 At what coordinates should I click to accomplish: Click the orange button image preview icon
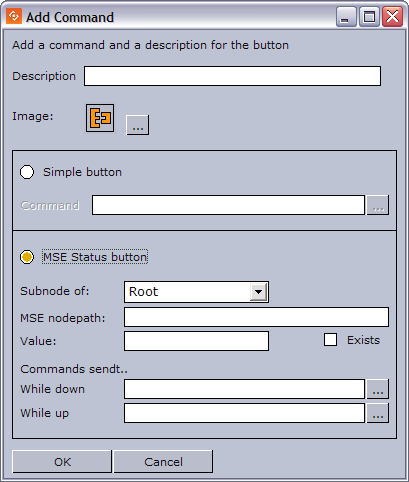[x=100, y=118]
